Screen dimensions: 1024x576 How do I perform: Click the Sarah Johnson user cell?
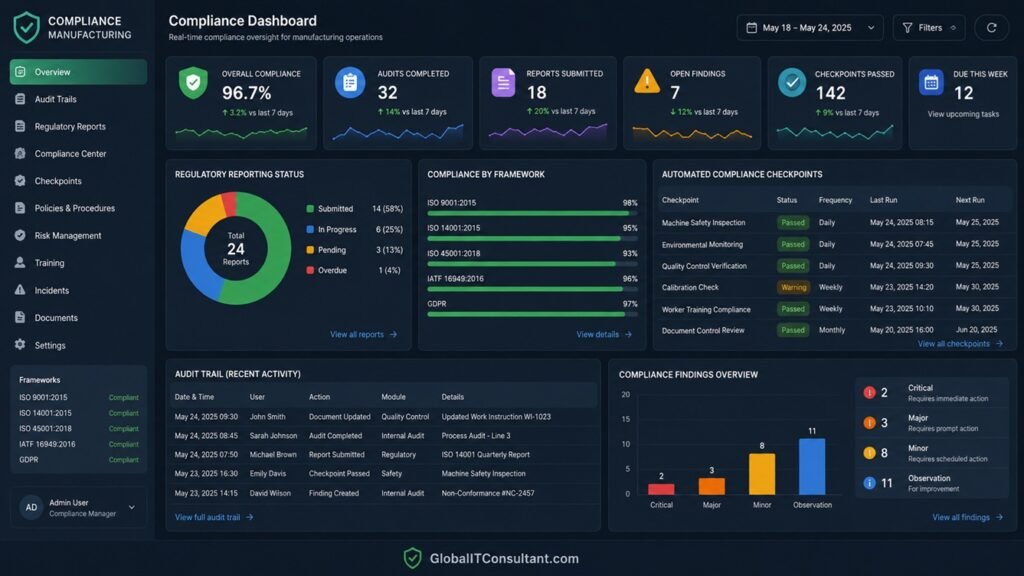click(273, 436)
